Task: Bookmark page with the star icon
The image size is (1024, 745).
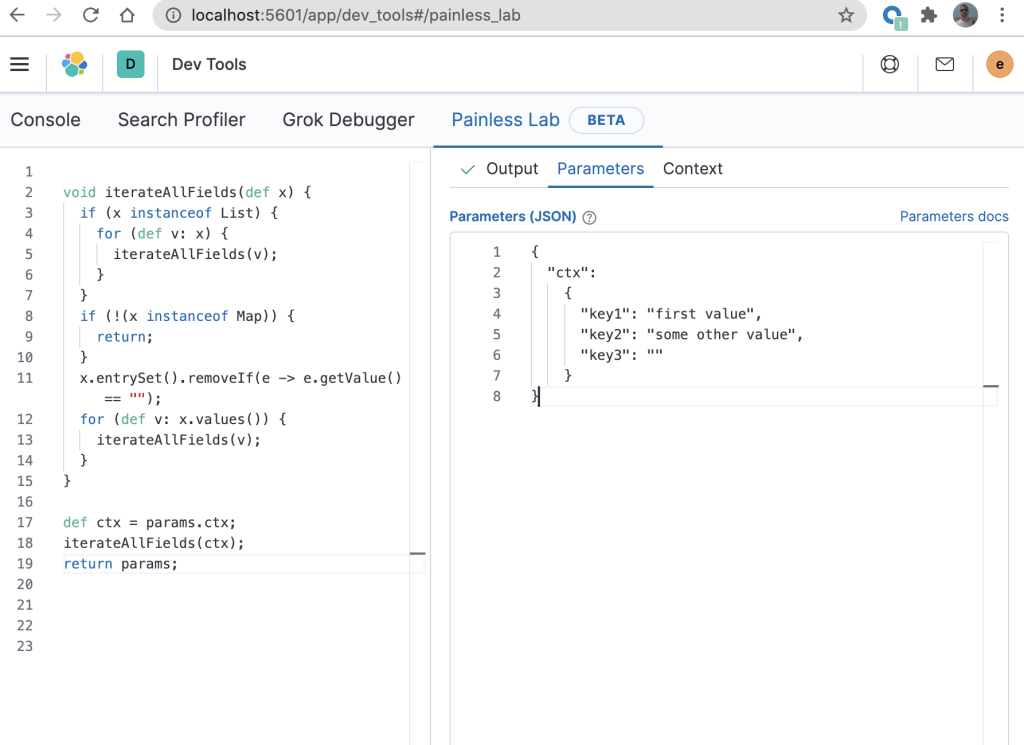Action: click(846, 15)
